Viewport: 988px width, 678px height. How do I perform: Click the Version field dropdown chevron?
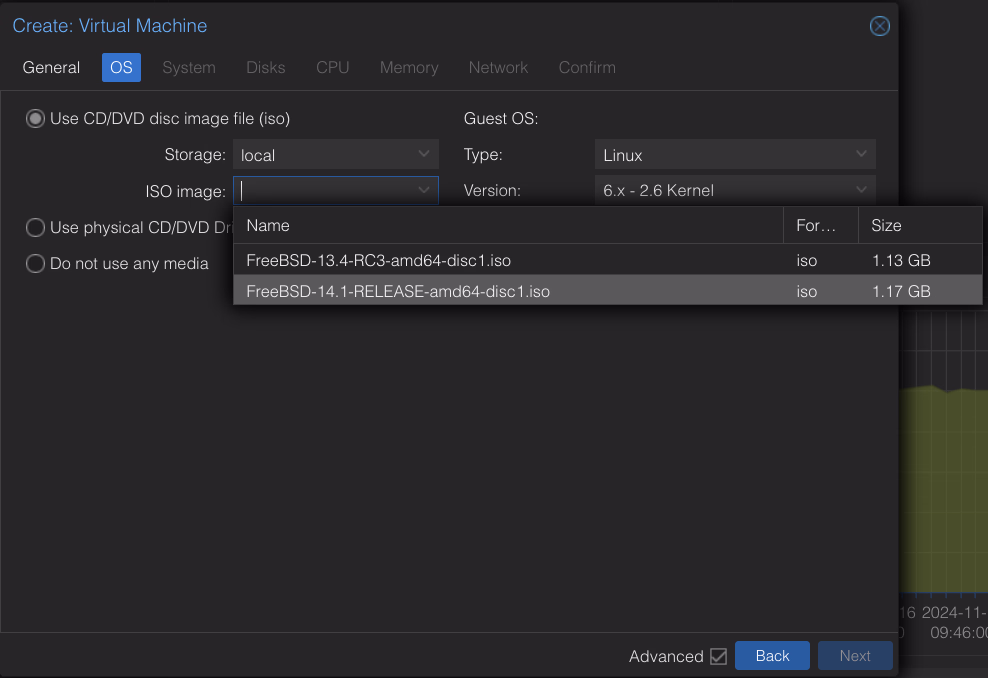[861, 190]
